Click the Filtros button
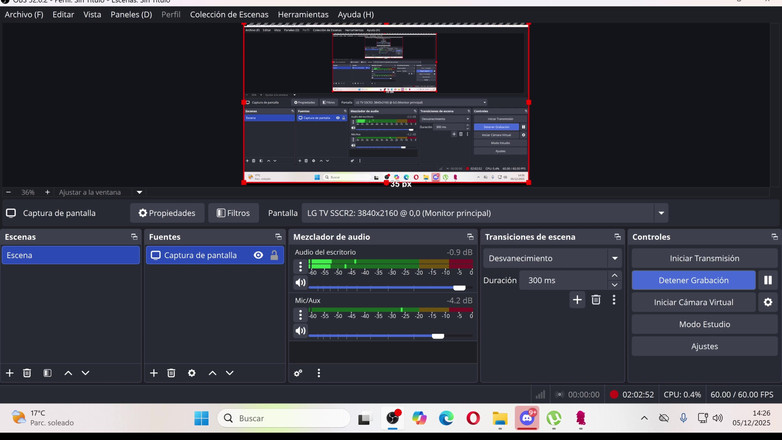The height and width of the screenshot is (440, 782). coord(233,213)
